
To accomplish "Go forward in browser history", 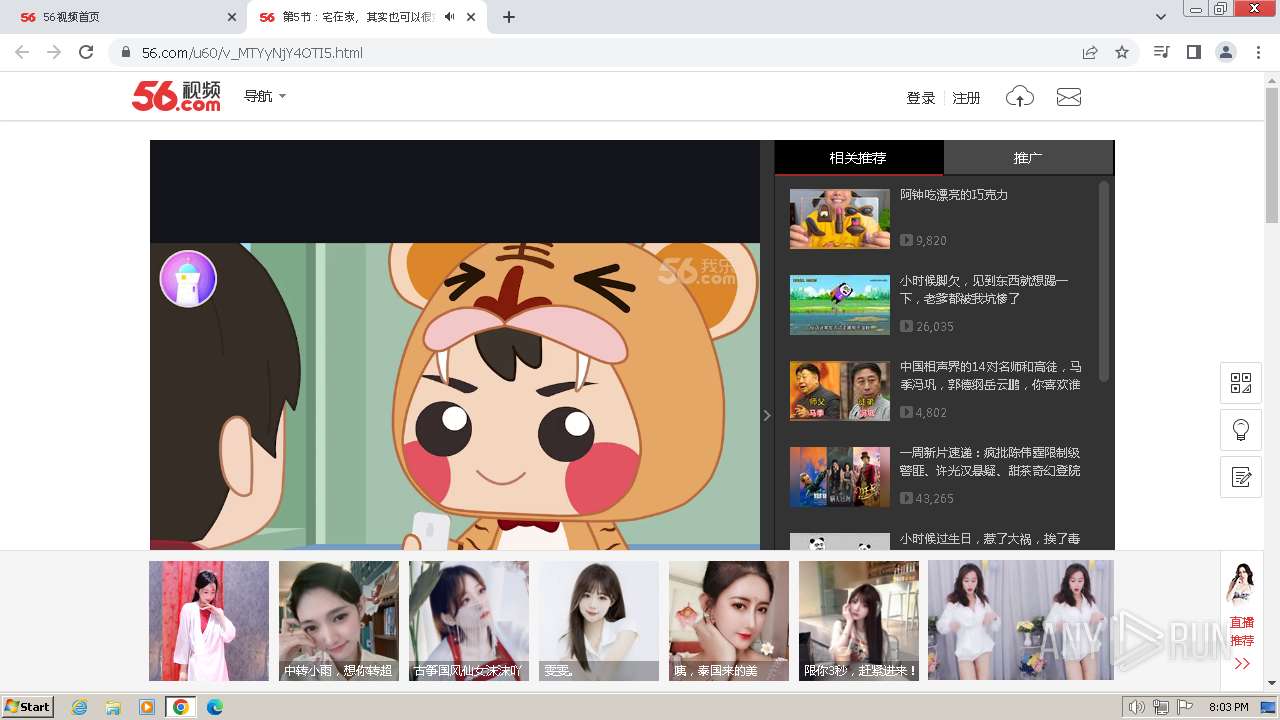I will 54,52.
